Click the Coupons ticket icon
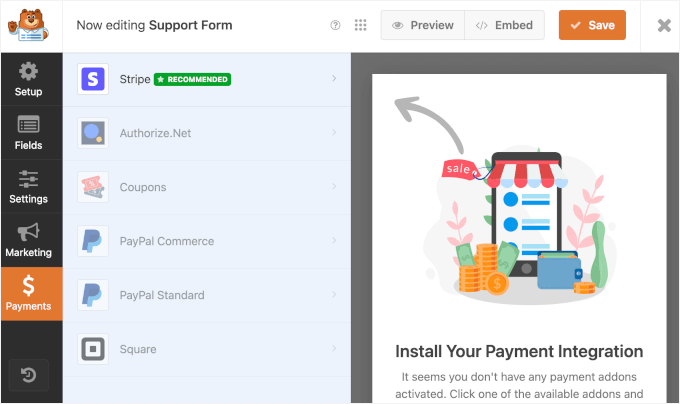The width and height of the screenshot is (680, 404). (93, 187)
